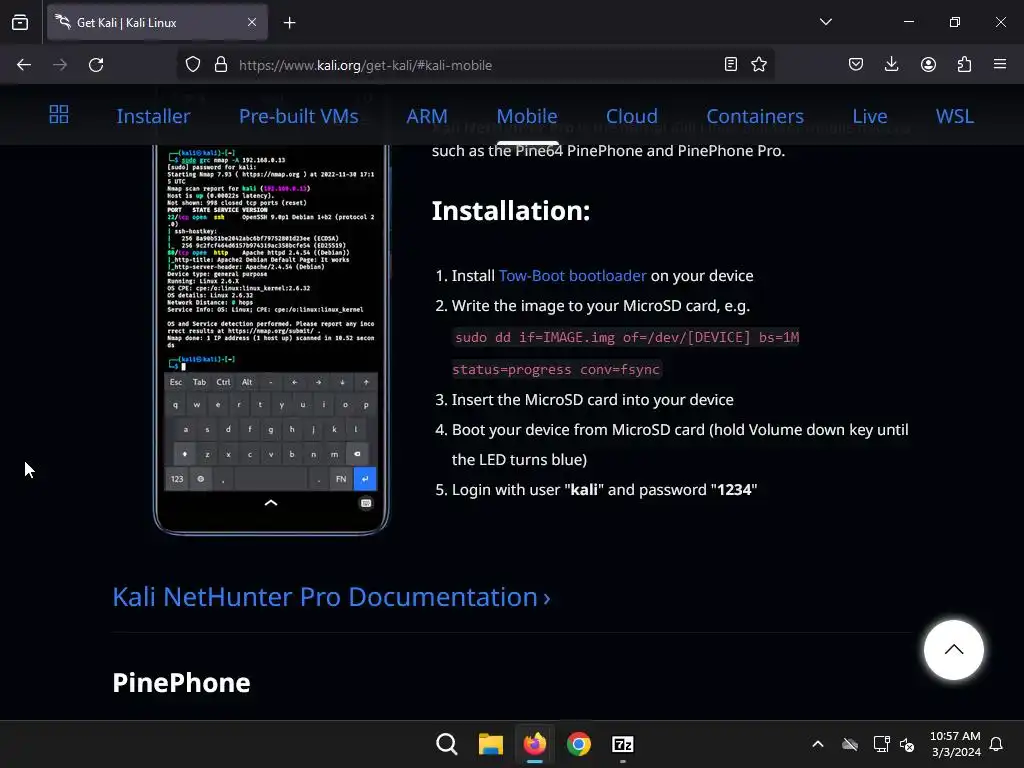Image resolution: width=1024 pixels, height=768 pixels.
Task: Go back to previous page
Action: click(24, 65)
